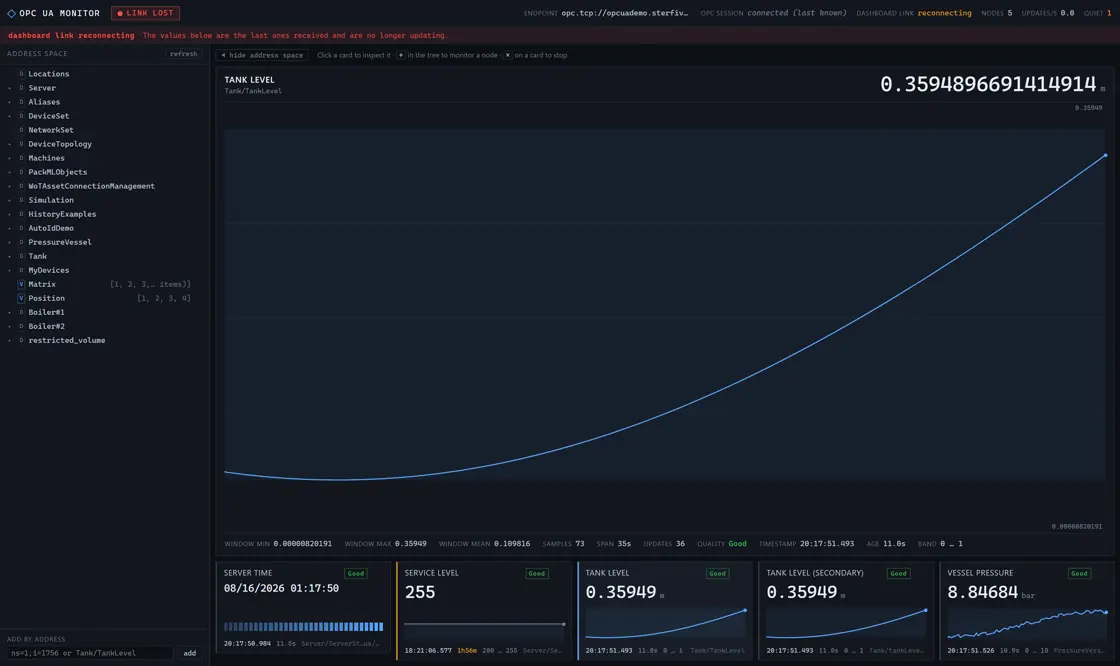
Task: Click the WINDOW MAX 0.35949 stat
Action: [x=386, y=544]
